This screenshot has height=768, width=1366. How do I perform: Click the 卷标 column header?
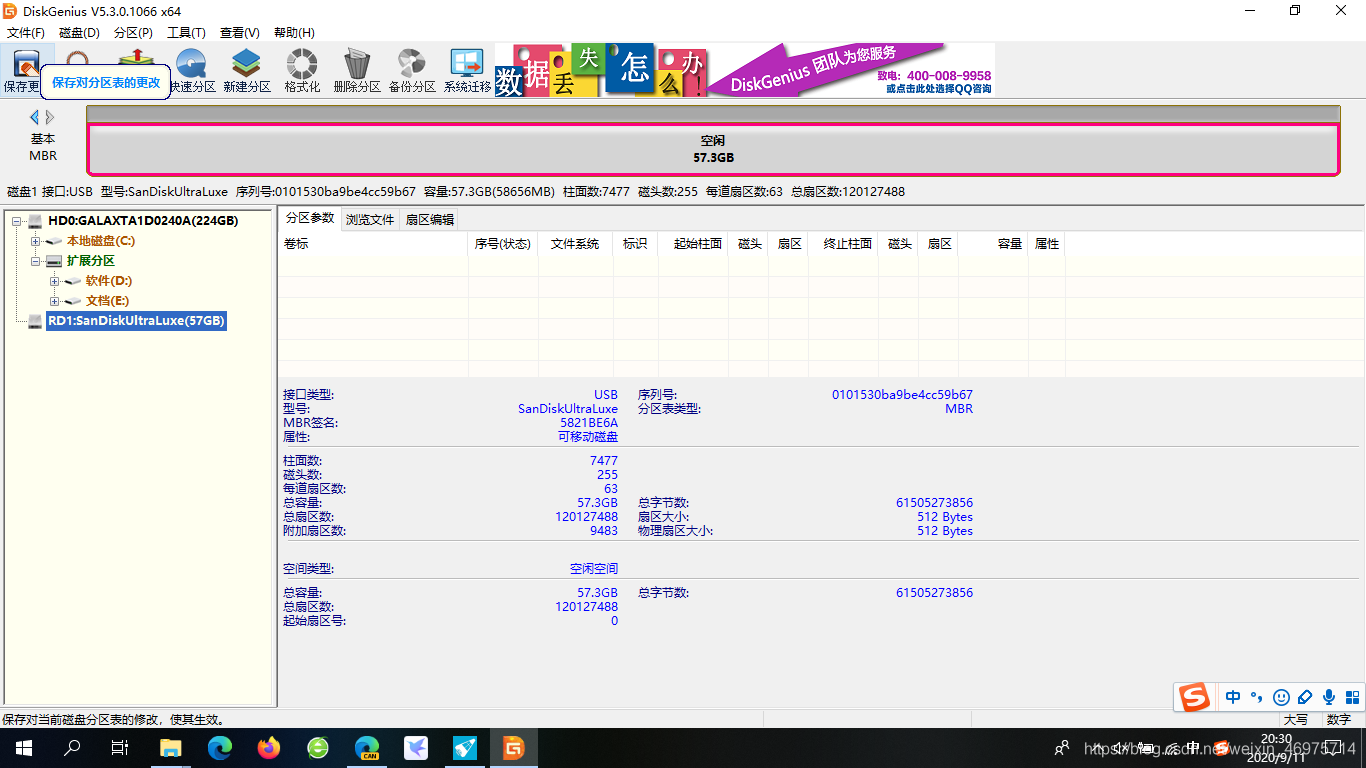pos(373,244)
